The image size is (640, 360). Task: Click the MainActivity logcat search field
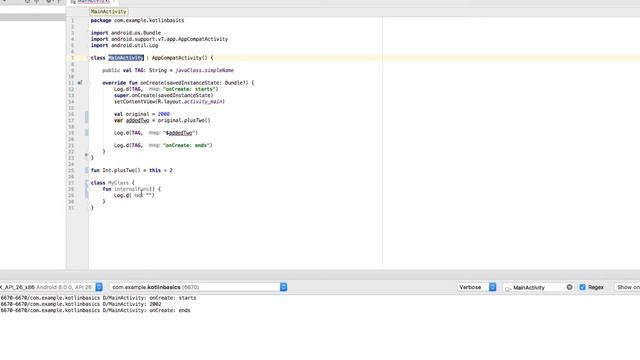(538, 287)
